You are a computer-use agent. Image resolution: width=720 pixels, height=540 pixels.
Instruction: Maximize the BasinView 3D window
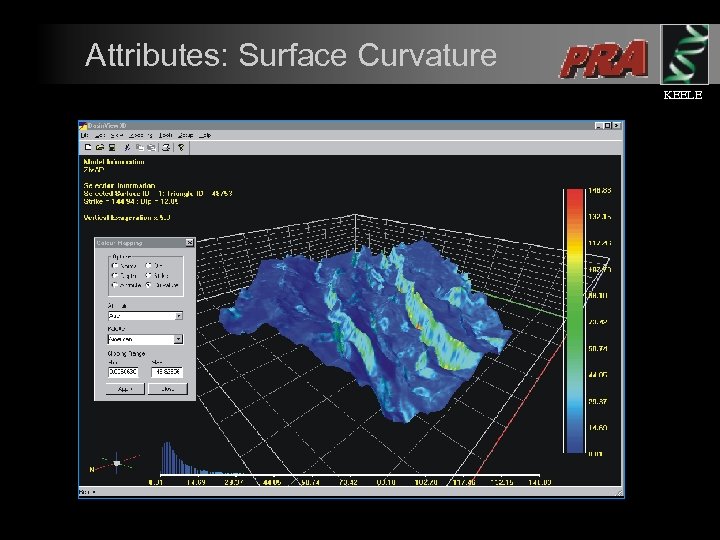point(608,125)
